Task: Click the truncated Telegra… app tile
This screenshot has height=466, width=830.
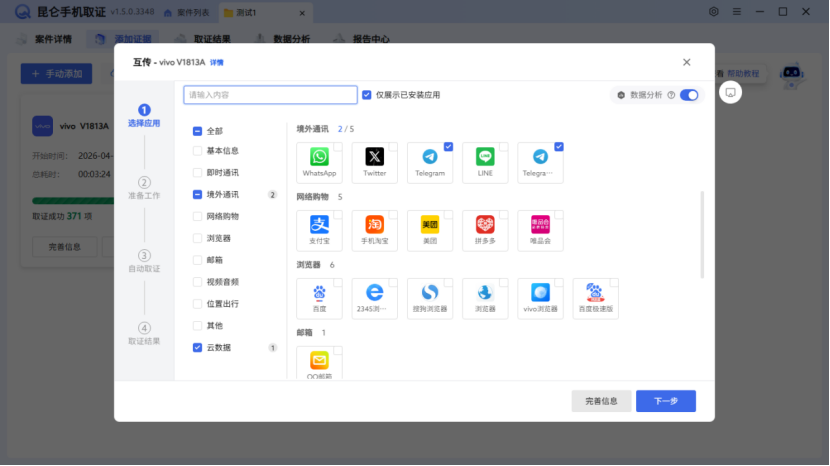Action: pos(540,163)
